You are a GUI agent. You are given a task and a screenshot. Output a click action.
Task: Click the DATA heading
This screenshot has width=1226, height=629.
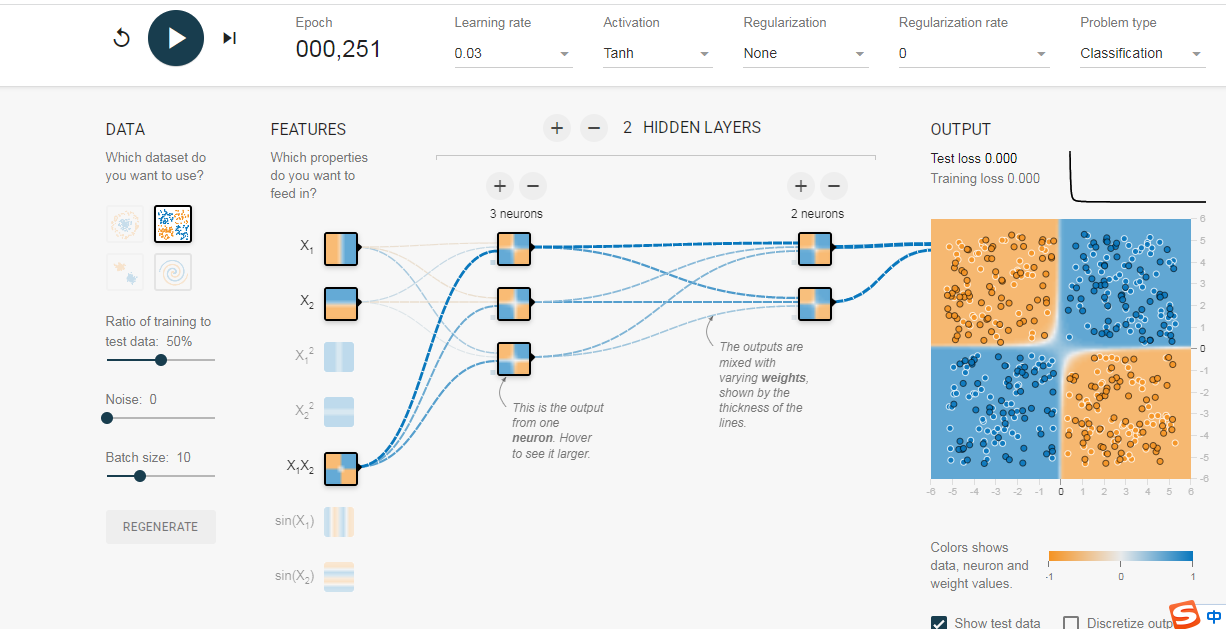[125, 129]
